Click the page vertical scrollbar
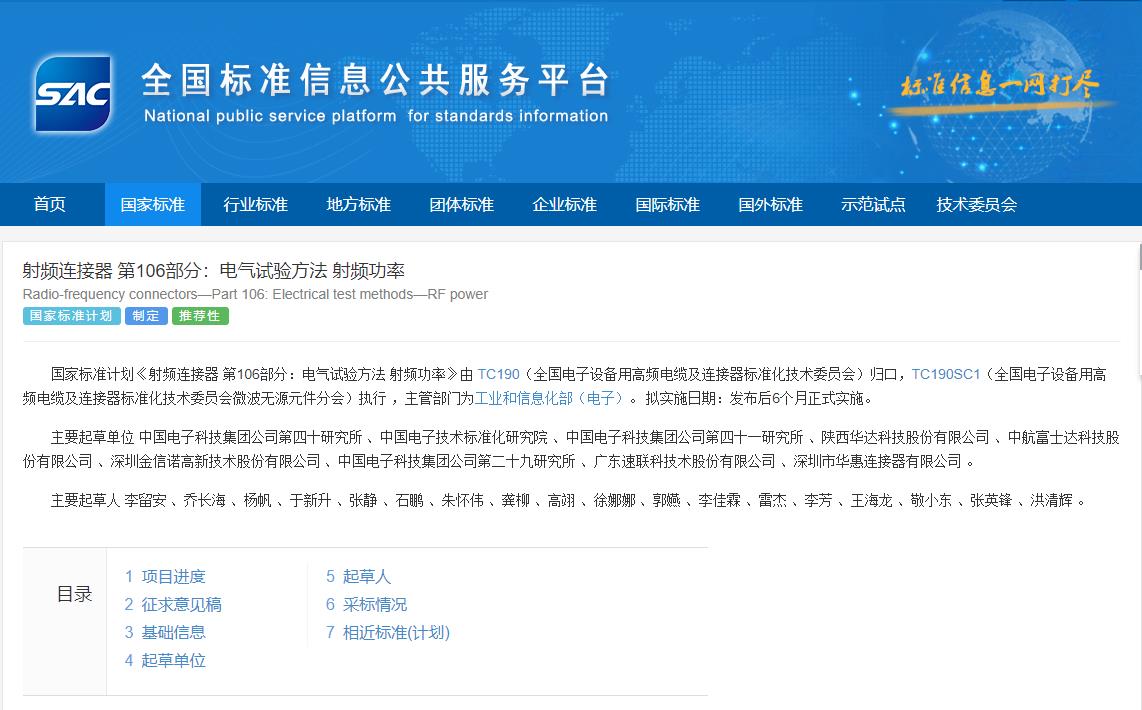This screenshot has width=1142, height=710. pos(1137,258)
